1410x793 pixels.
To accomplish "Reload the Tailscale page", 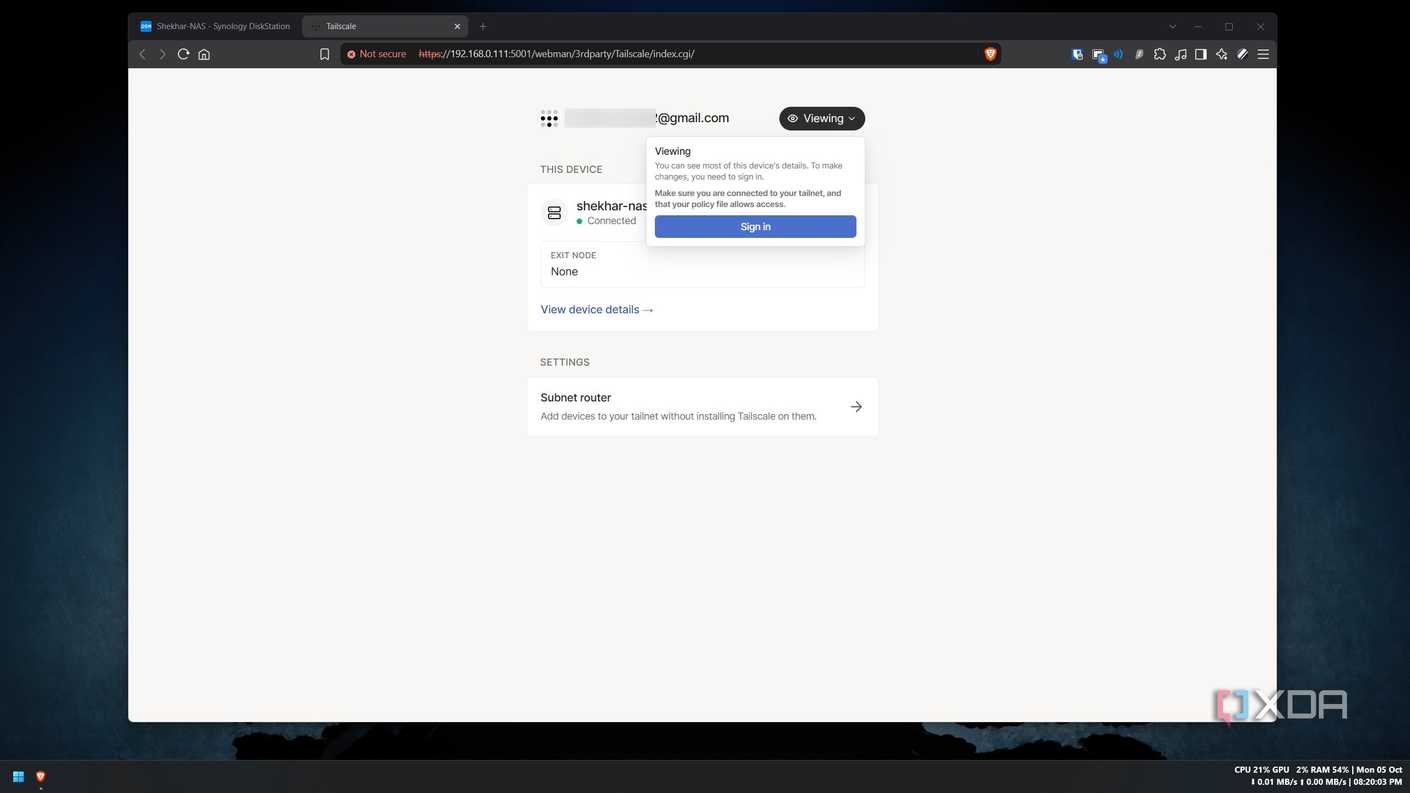I will pos(183,54).
